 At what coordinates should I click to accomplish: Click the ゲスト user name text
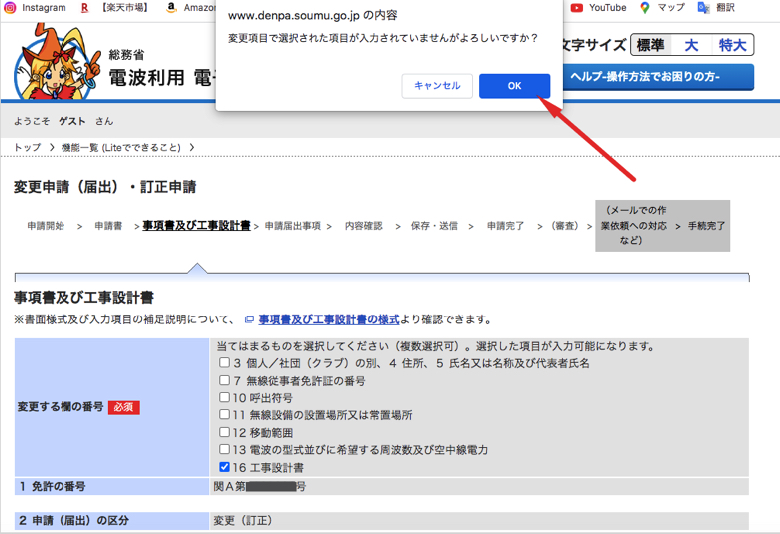(x=72, y=121)
